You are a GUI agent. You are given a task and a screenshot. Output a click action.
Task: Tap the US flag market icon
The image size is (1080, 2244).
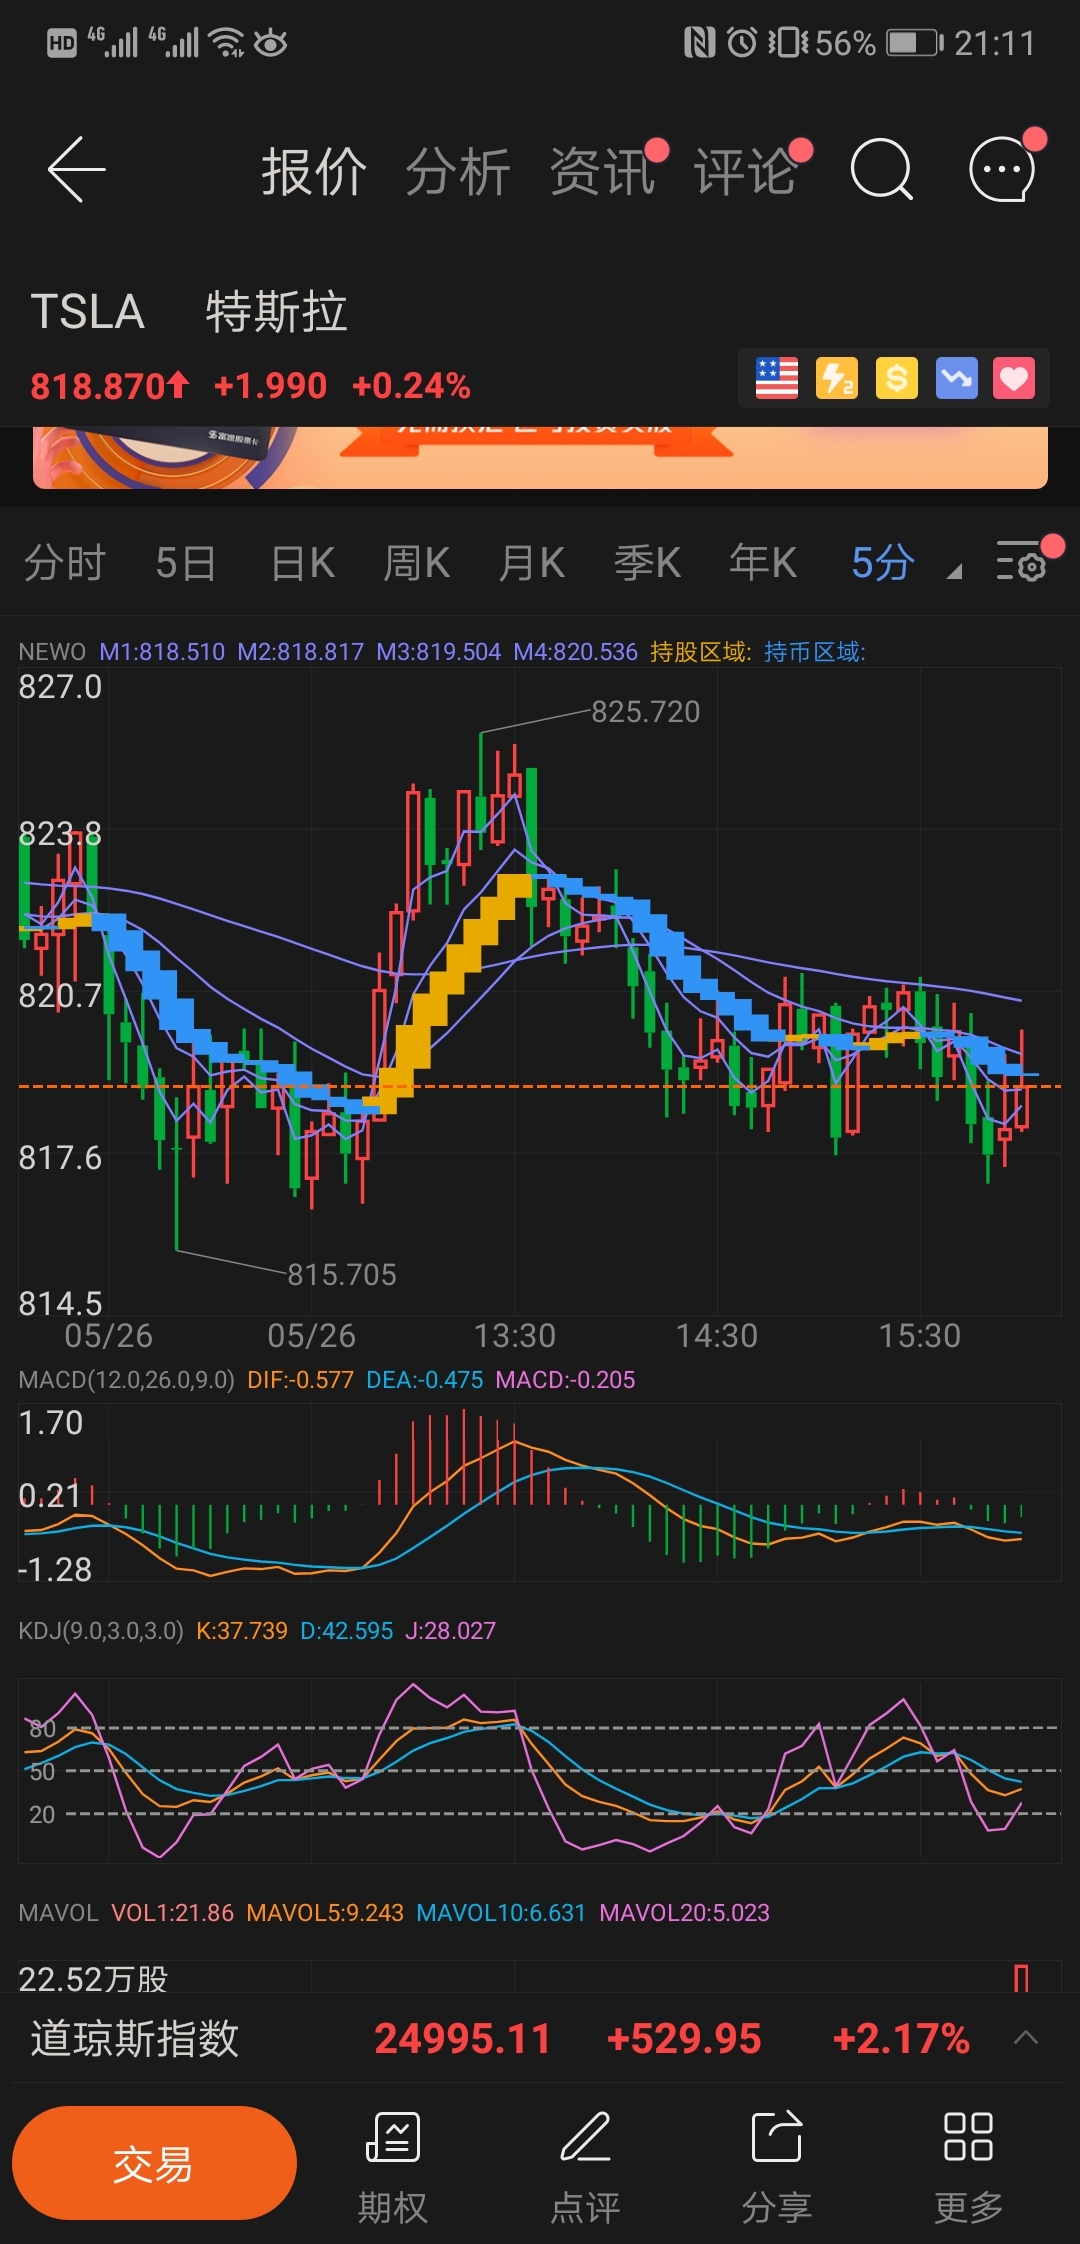(777, 378)
